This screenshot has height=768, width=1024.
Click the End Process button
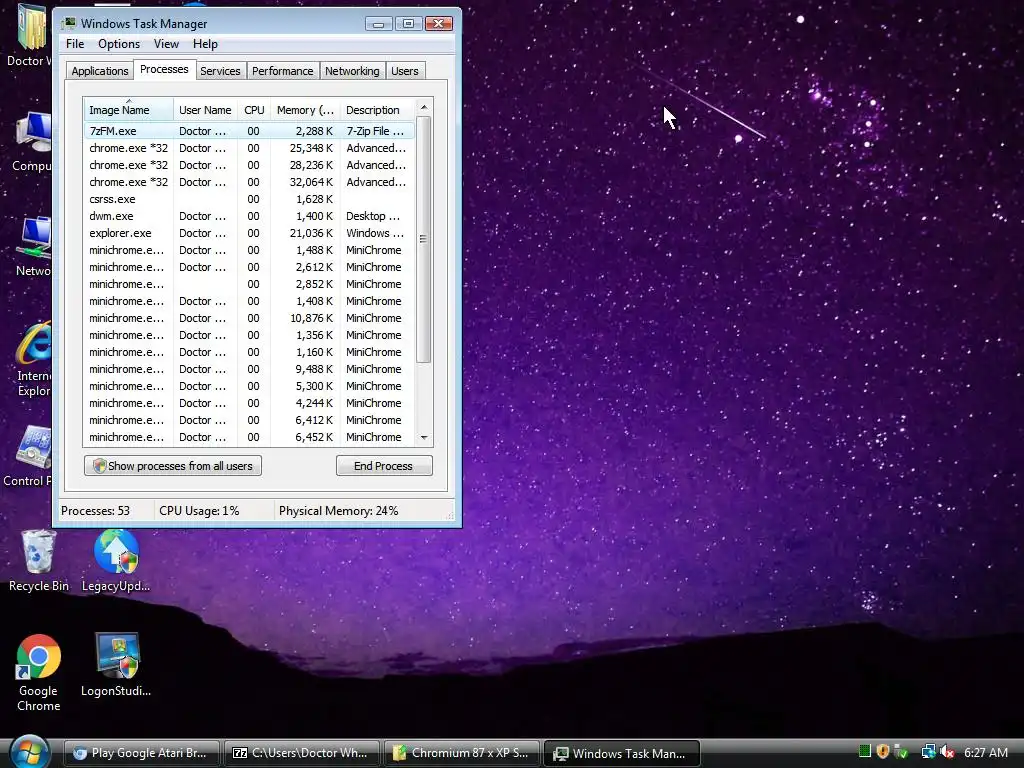point(384,466)
